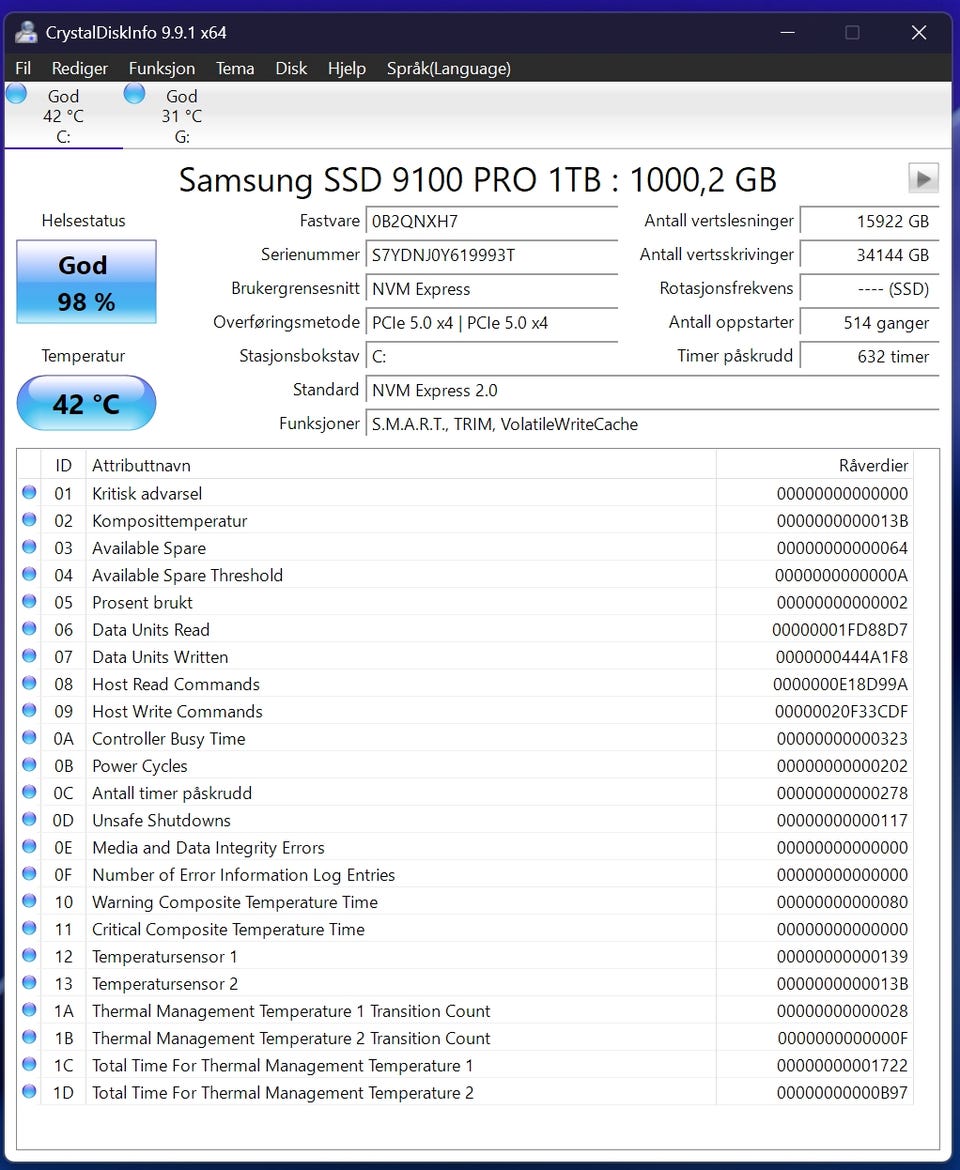Open the Hjelp menu
The width and height of the screenshot is (960, 1170).
[347, 68]
